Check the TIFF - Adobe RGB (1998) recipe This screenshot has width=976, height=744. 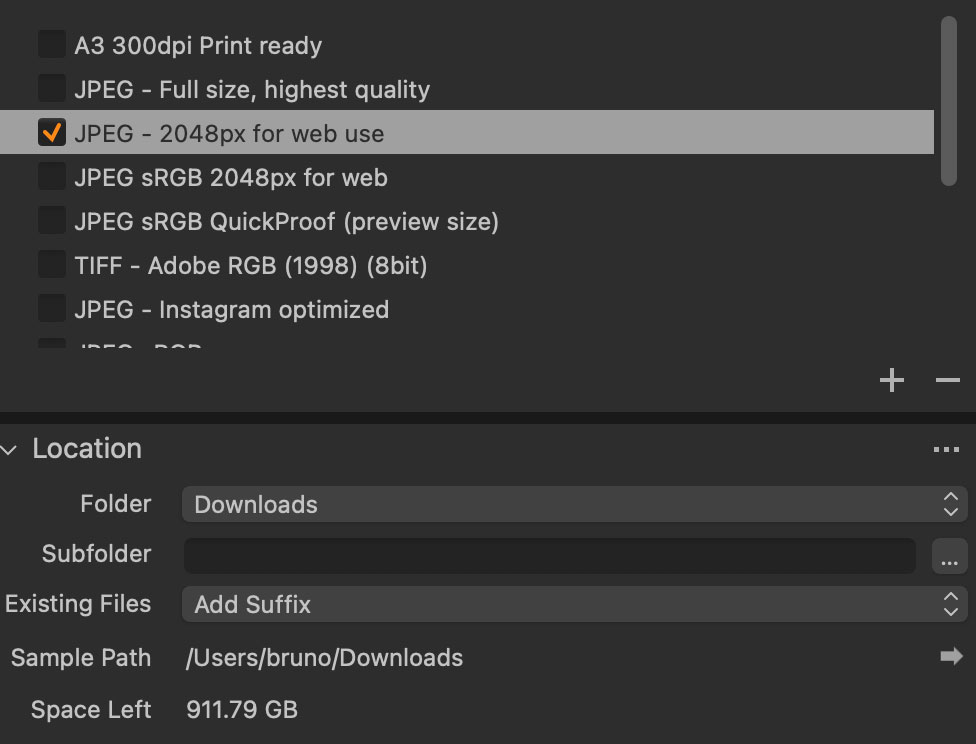point(52,265)
